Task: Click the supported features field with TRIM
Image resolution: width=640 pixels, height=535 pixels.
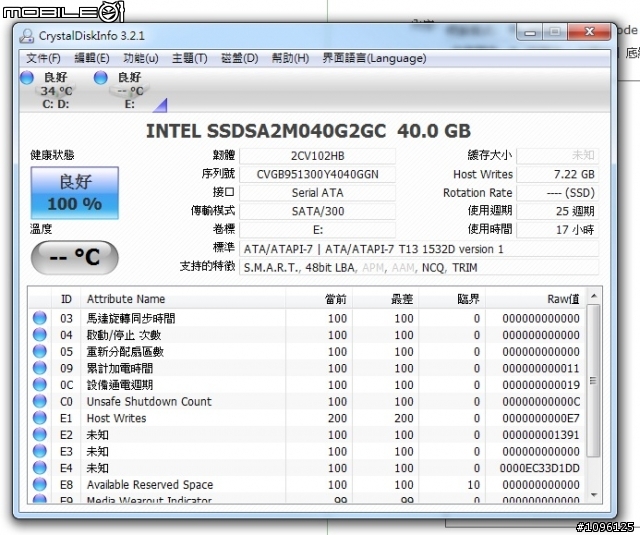Action: [x=419, y=267]
